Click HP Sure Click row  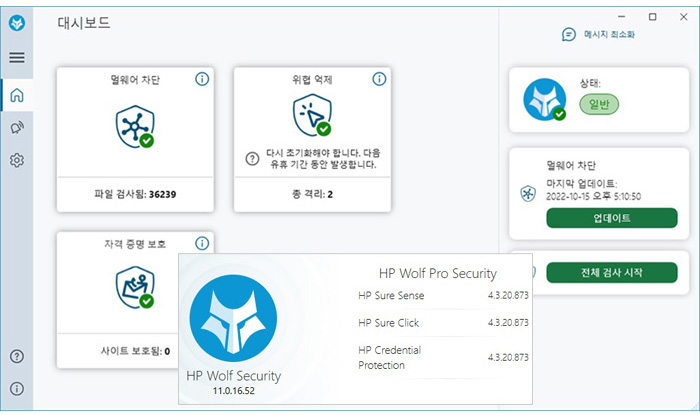pyautogui.click(x=443, y=323)
